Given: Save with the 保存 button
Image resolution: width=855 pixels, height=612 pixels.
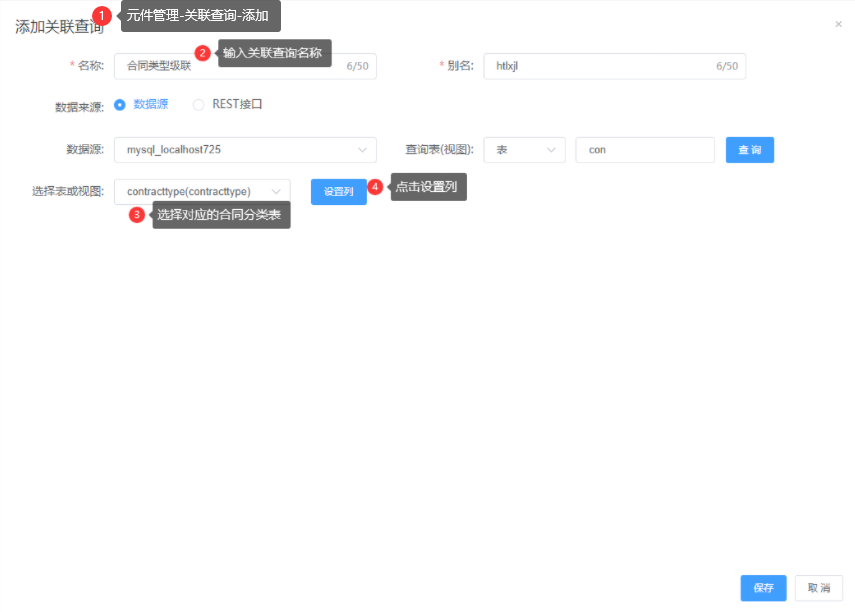Looking at the screenshot, I should [763, 588].
